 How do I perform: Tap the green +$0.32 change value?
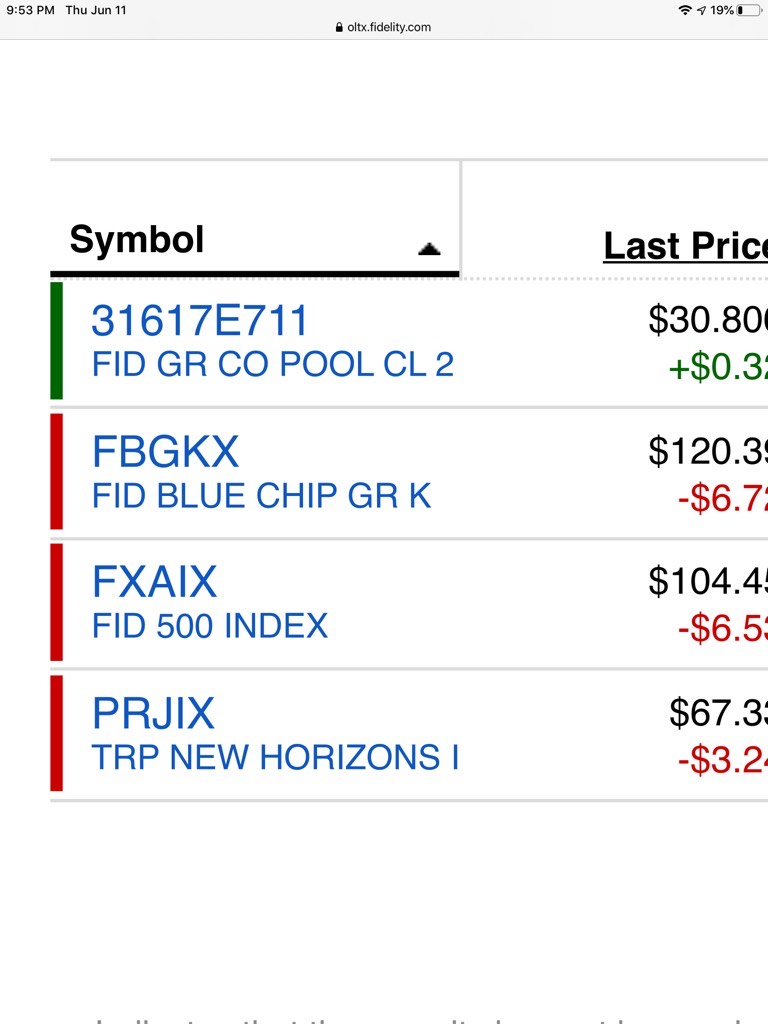coord(718,365)
